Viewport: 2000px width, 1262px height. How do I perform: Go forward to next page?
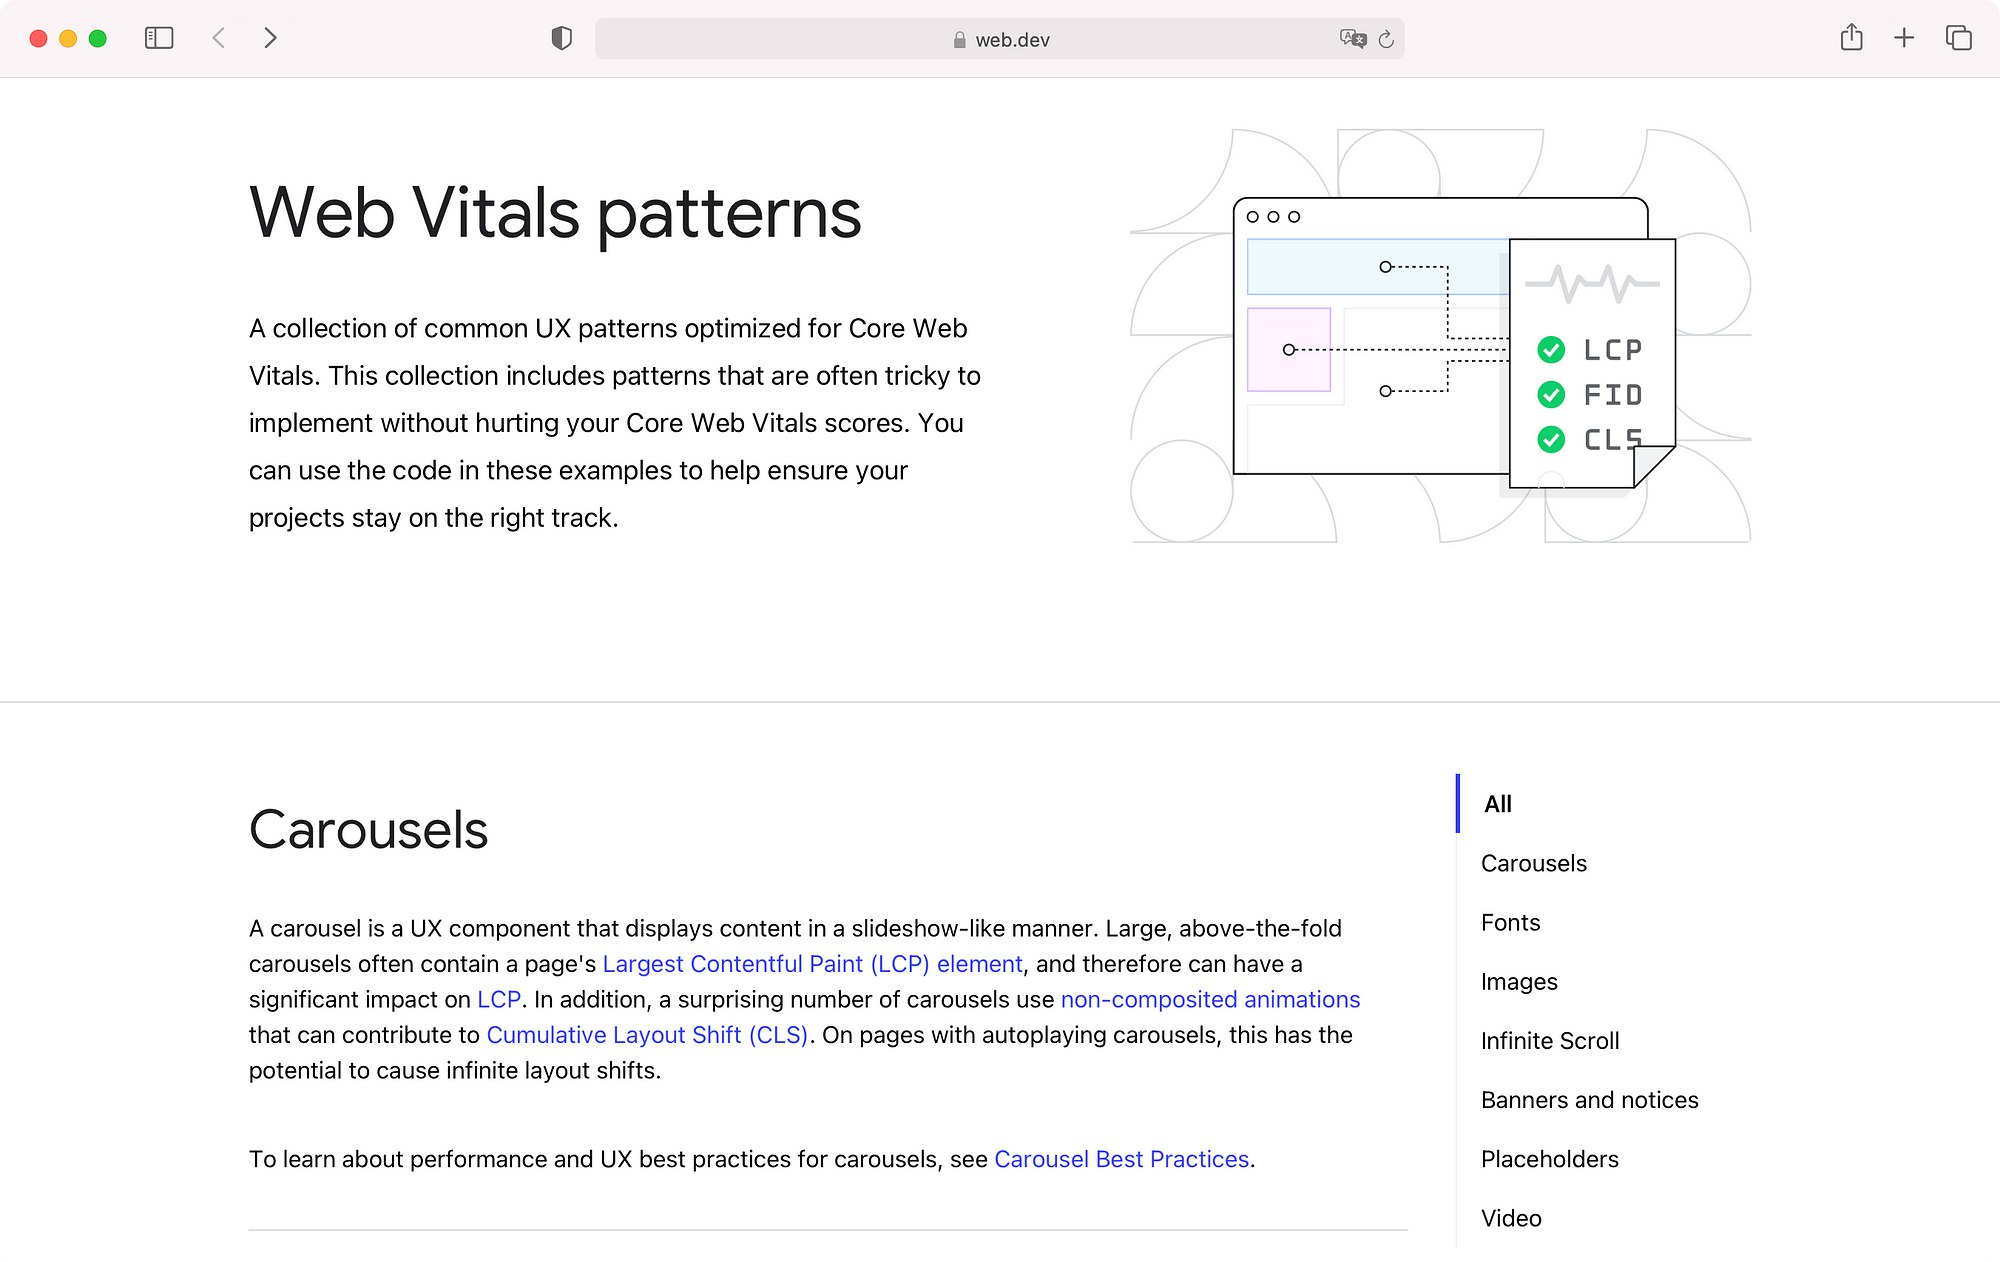click(270, 38)
